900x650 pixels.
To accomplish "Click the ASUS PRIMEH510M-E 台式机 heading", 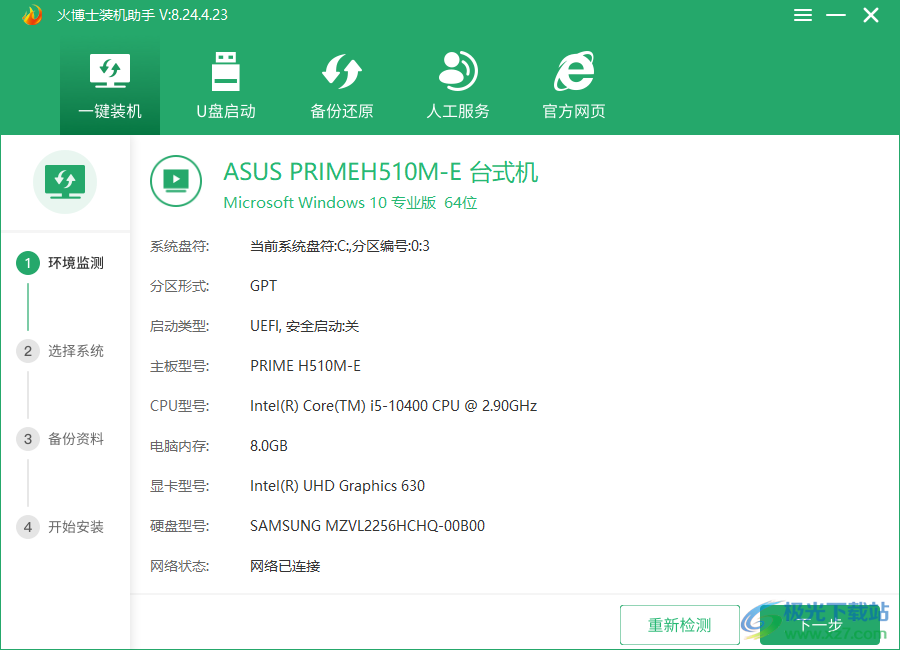I will pyautogui.click(x=380, y=172).
